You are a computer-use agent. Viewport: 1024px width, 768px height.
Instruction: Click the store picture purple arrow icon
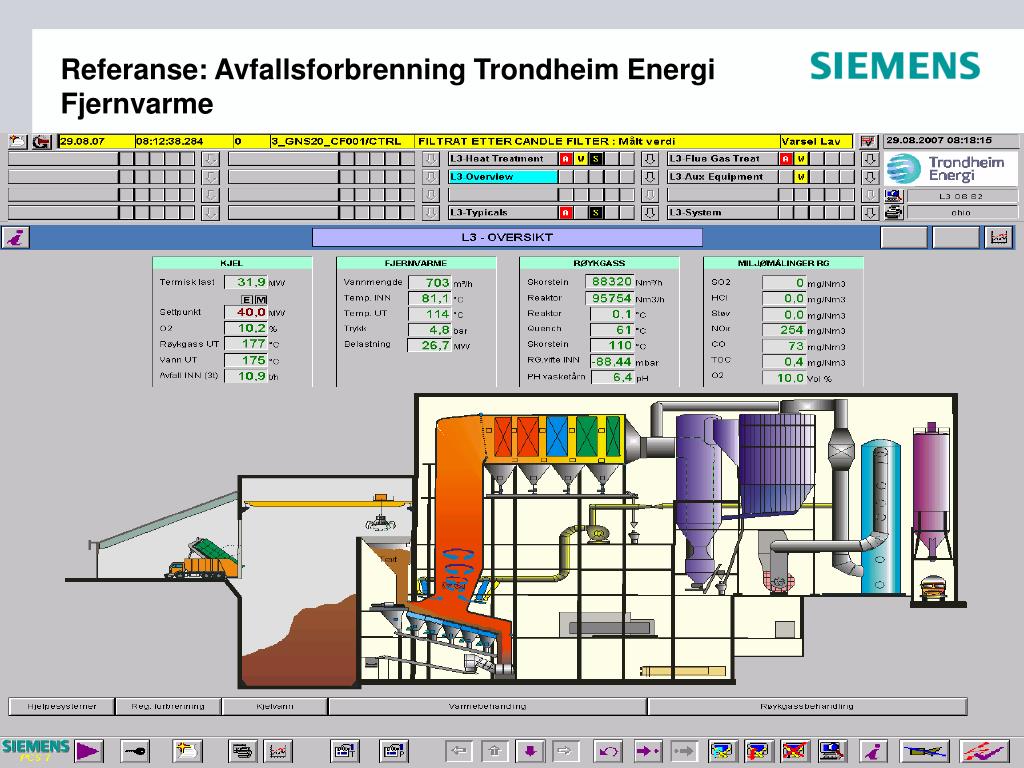(648, 751)
